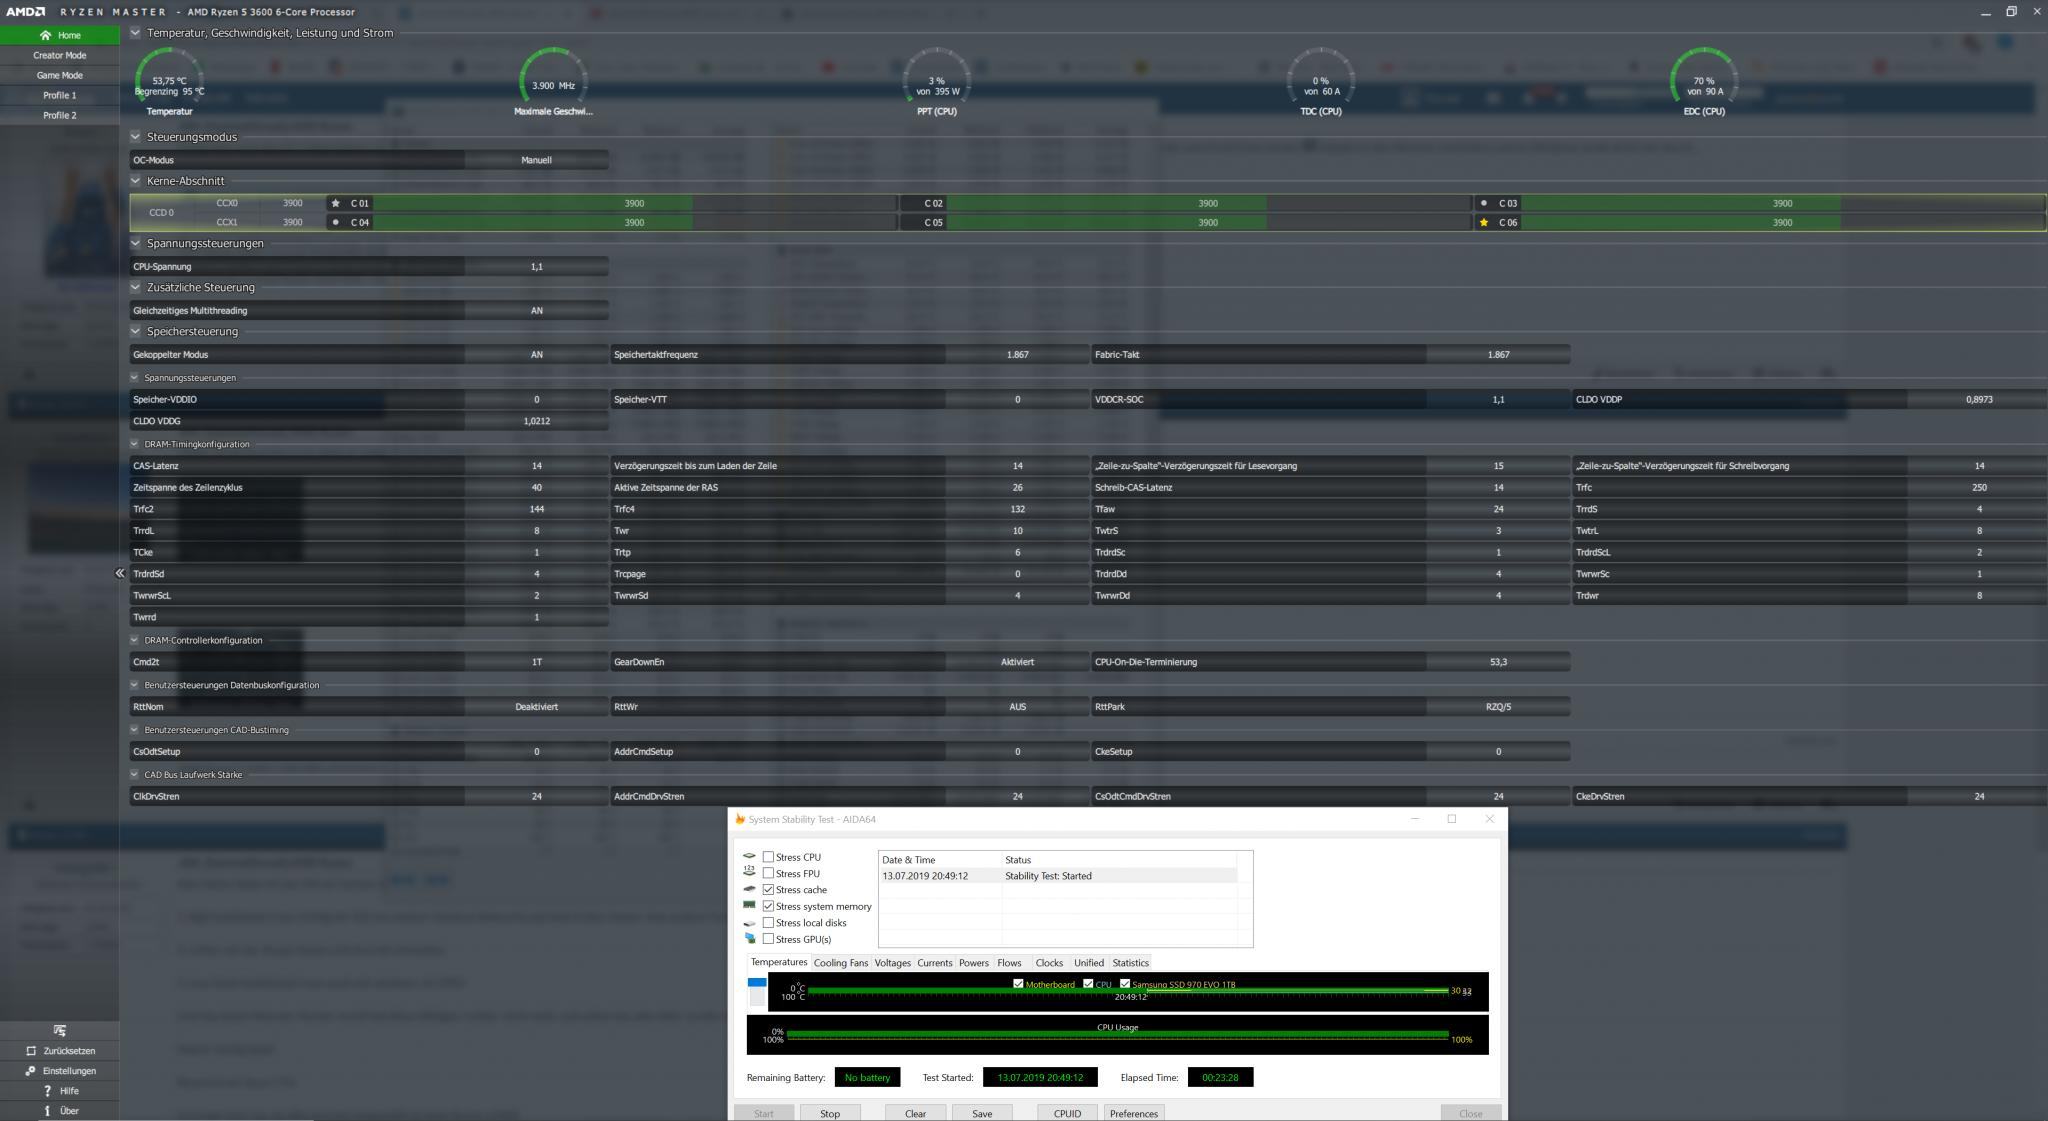Select Profile 1 in the sidebar
This screenshot has width=2048, height=1121.
click(59, 95)
